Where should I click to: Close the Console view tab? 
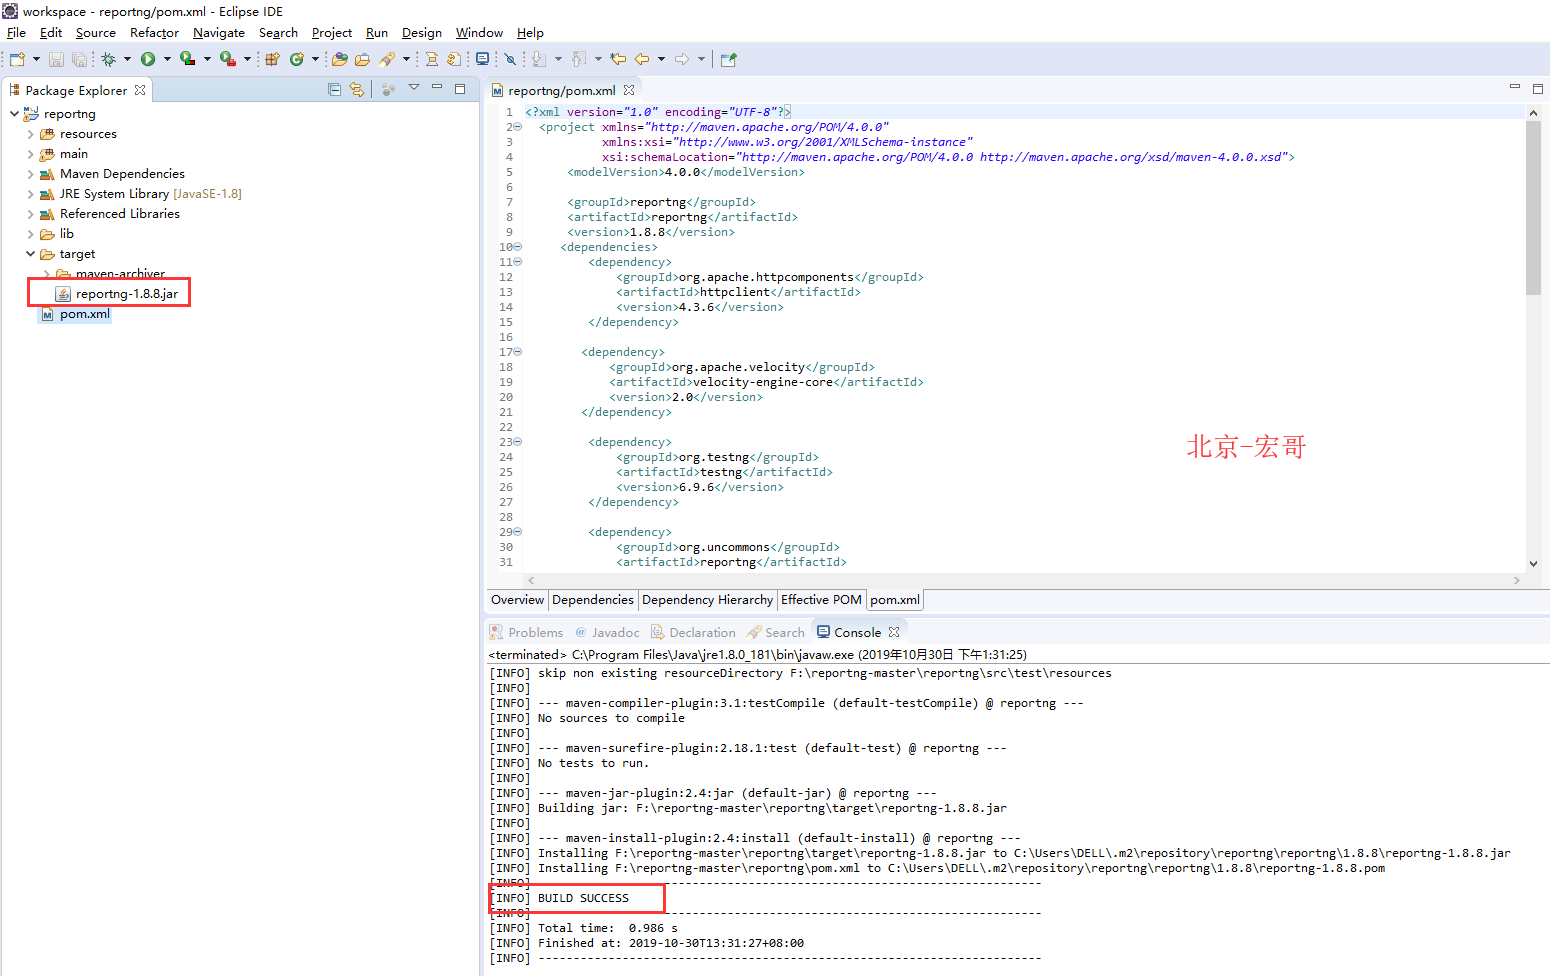(894, 632)
